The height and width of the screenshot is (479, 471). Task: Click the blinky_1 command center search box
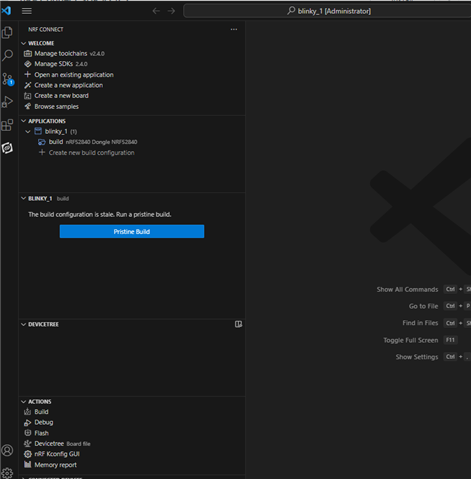[328, 11]
